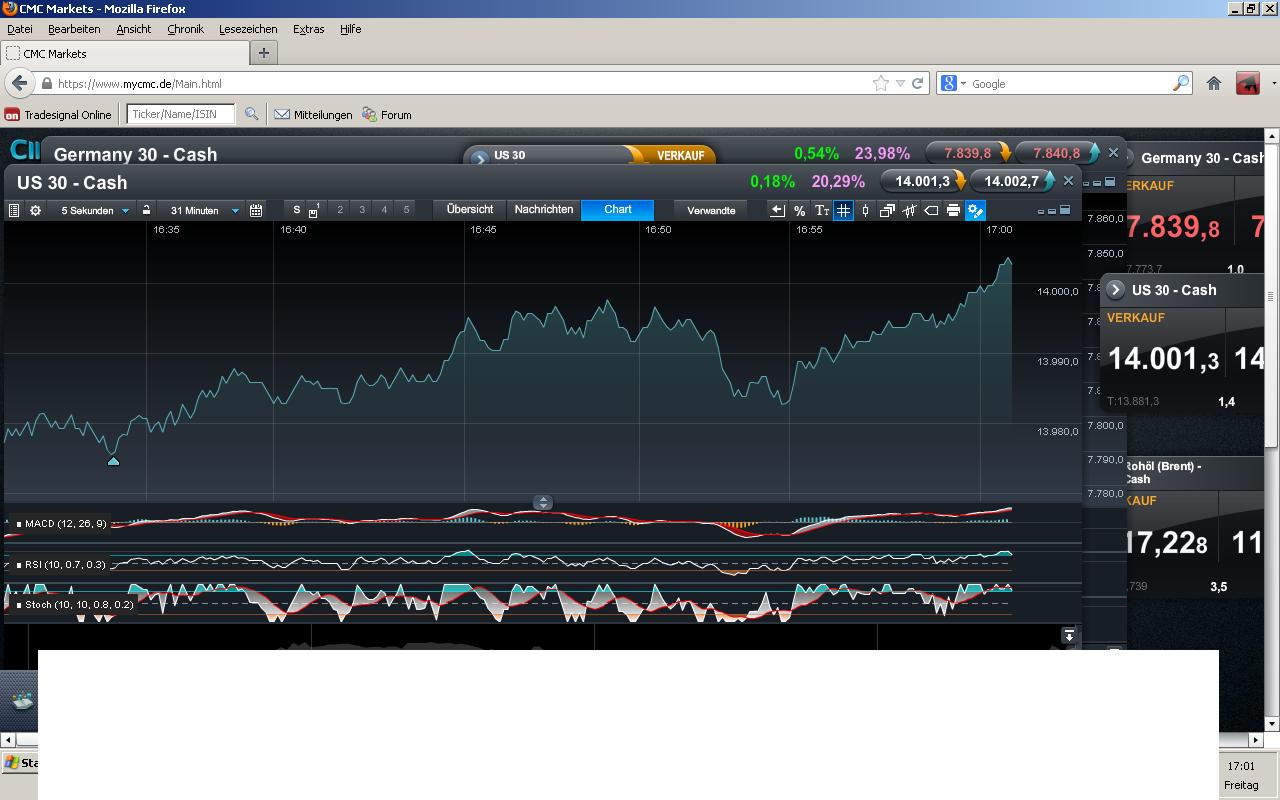The image size is (1280, 800).
Task: Switch to the Nachrichten tab
Action: pos(544,210)
